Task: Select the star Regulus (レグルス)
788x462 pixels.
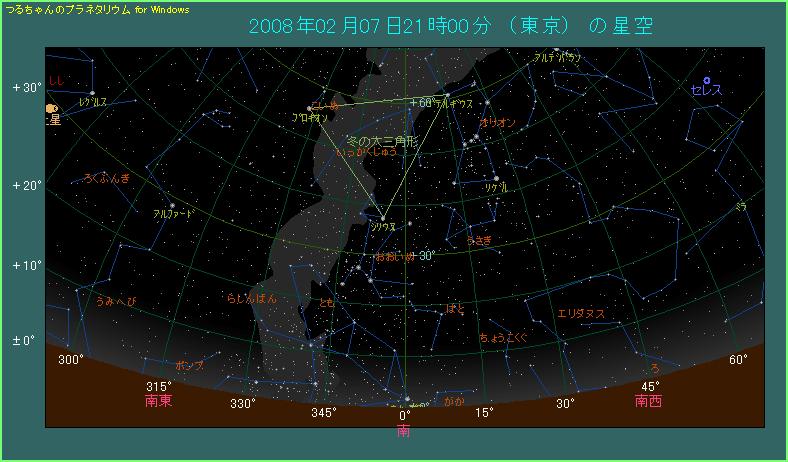Action: [92, 94]
